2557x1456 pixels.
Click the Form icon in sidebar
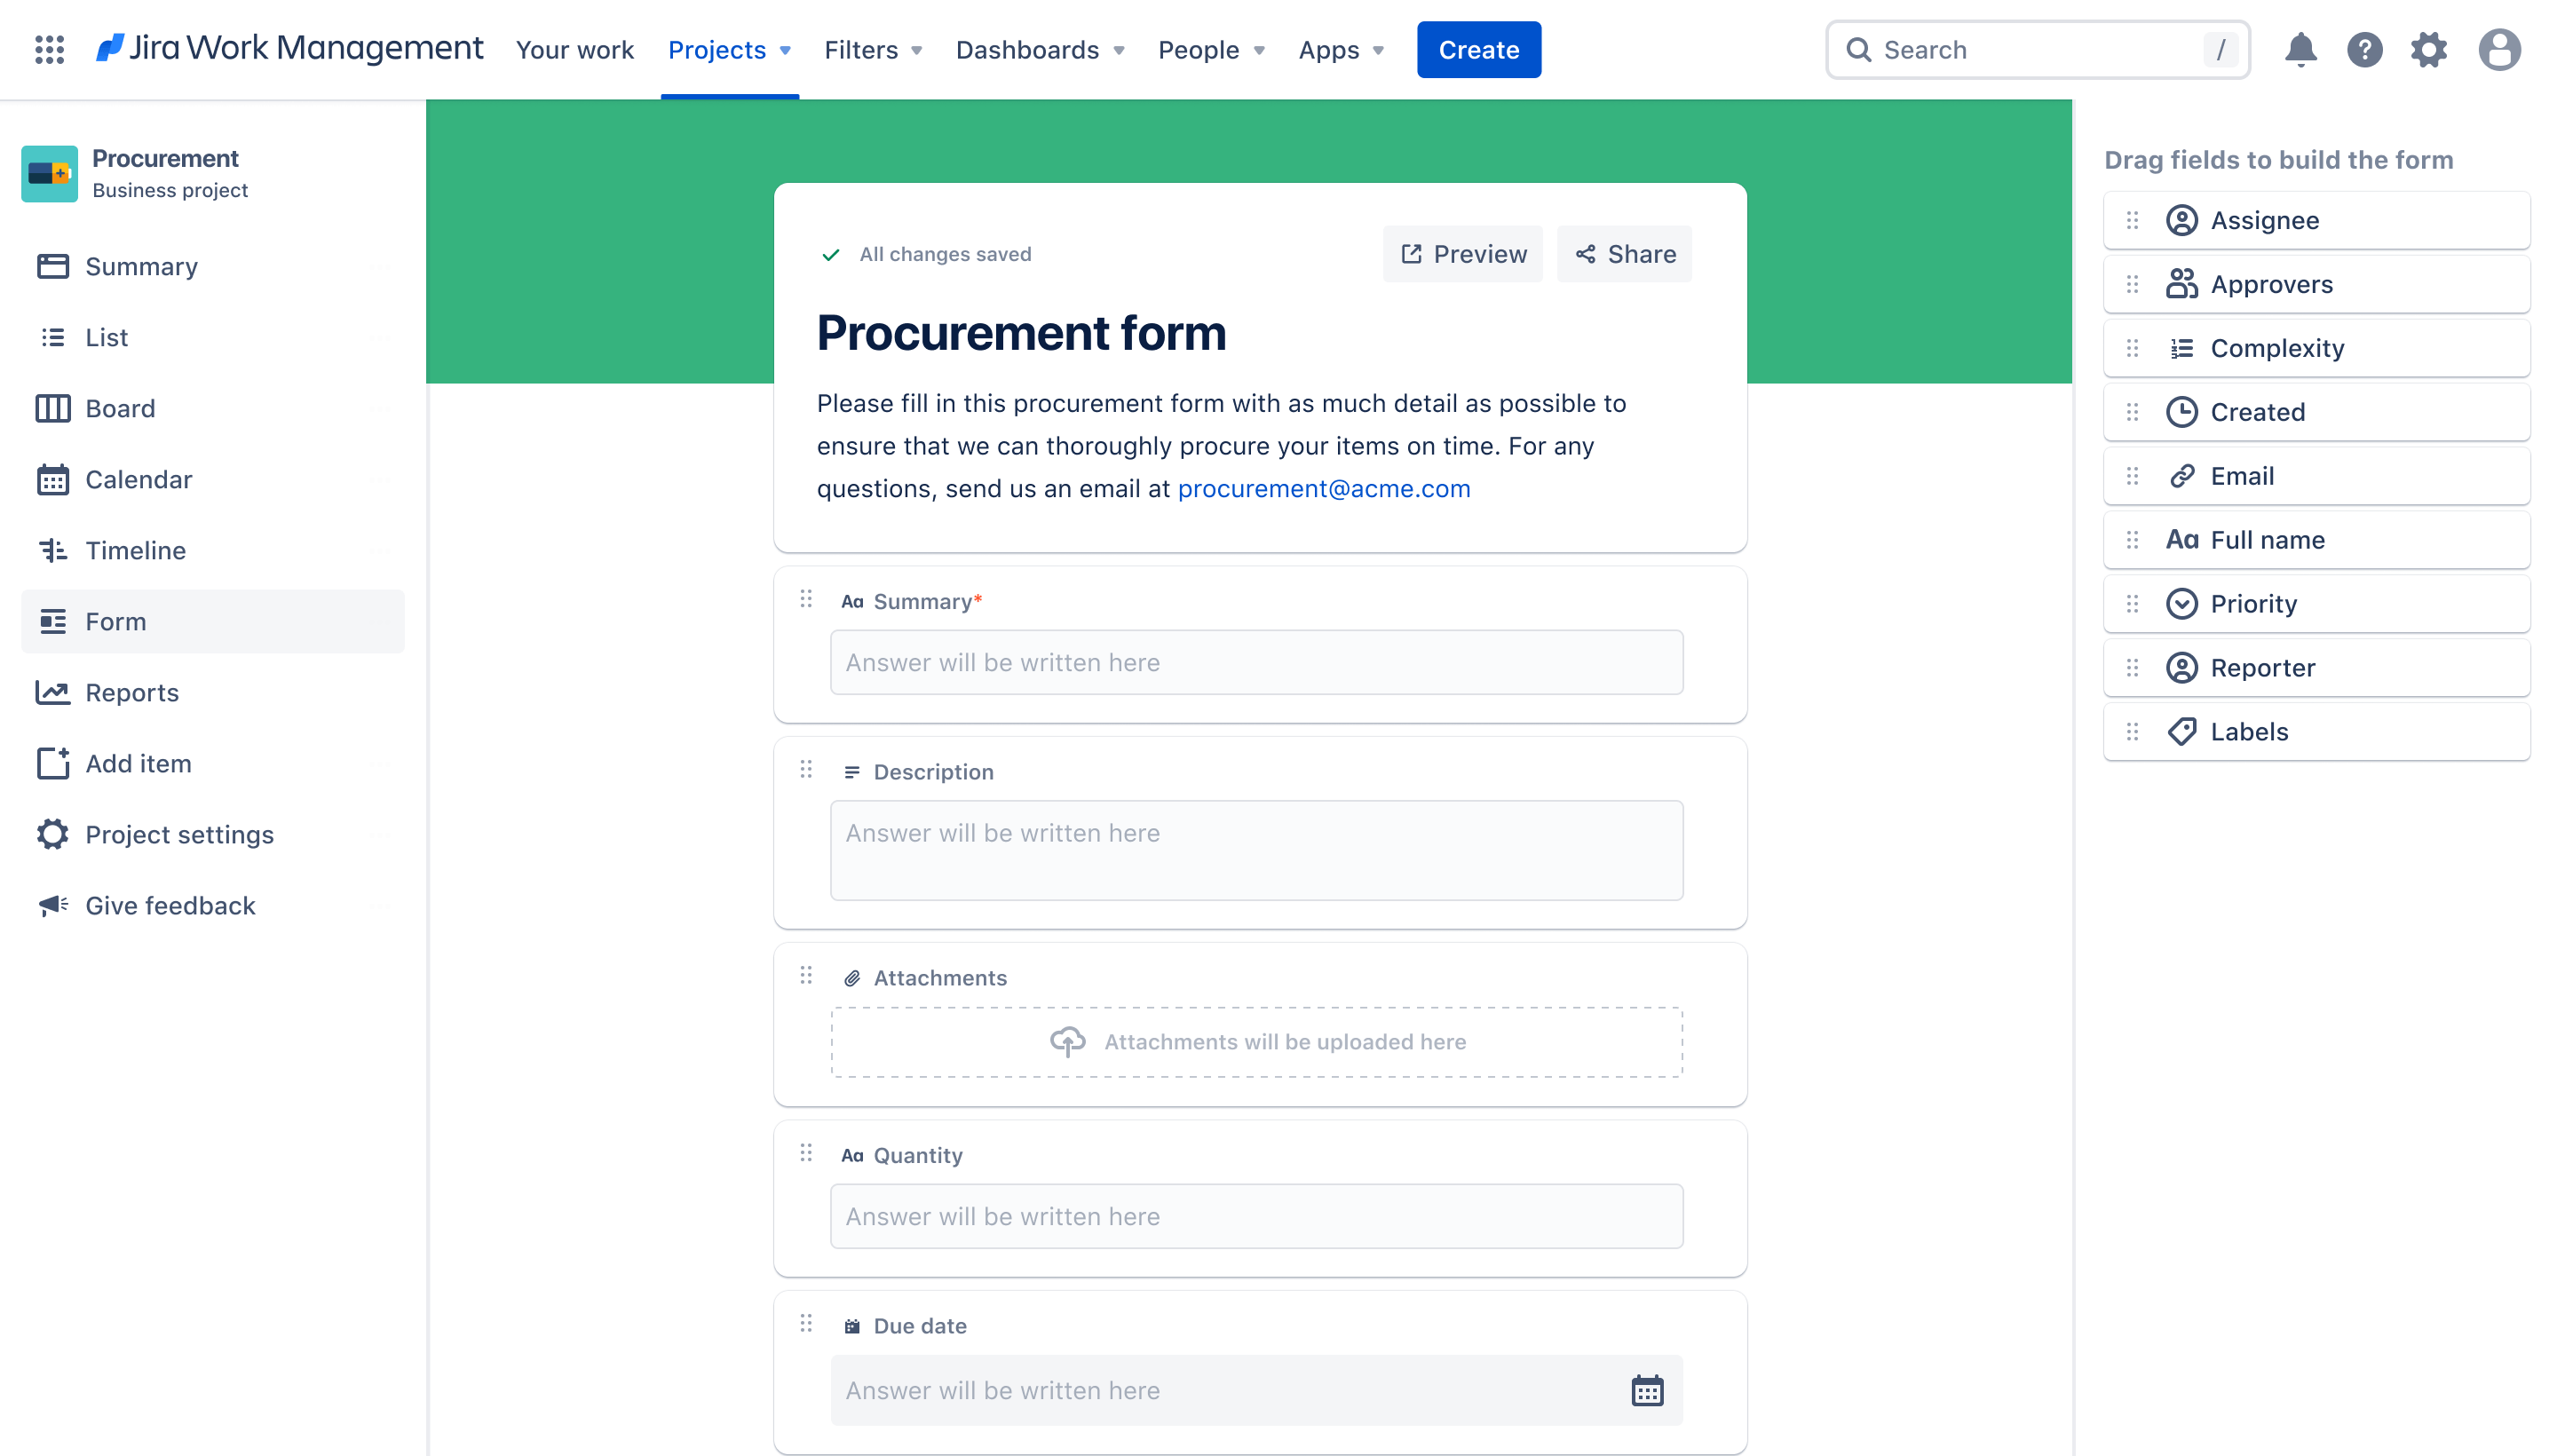coord(54,620)
